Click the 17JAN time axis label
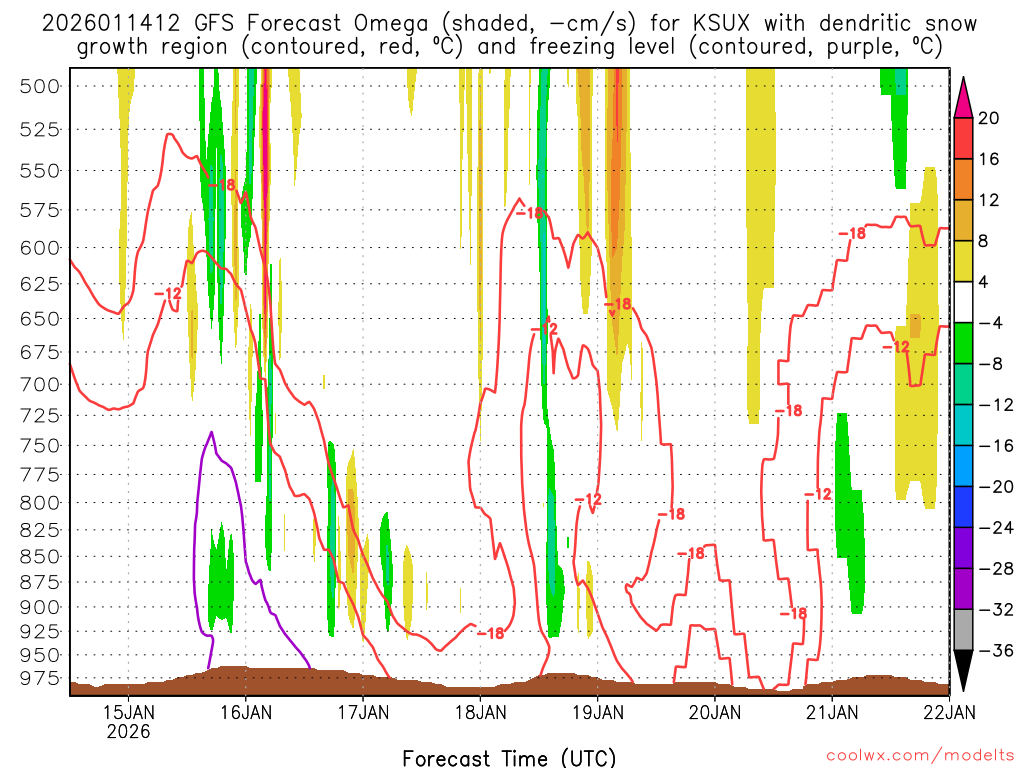 point(363,711)
